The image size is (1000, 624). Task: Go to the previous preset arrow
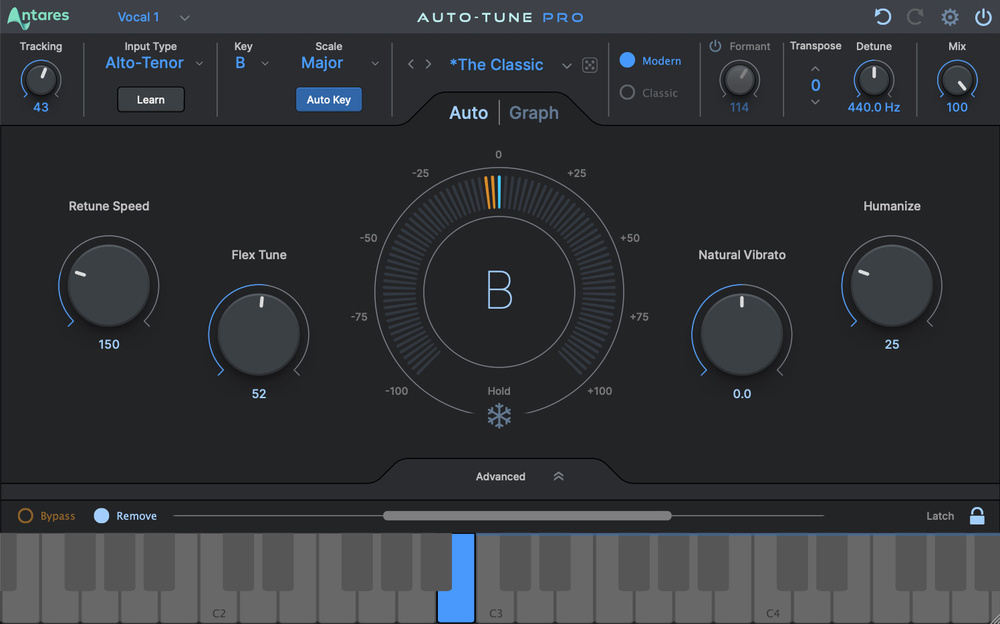(x=410, y=65)
